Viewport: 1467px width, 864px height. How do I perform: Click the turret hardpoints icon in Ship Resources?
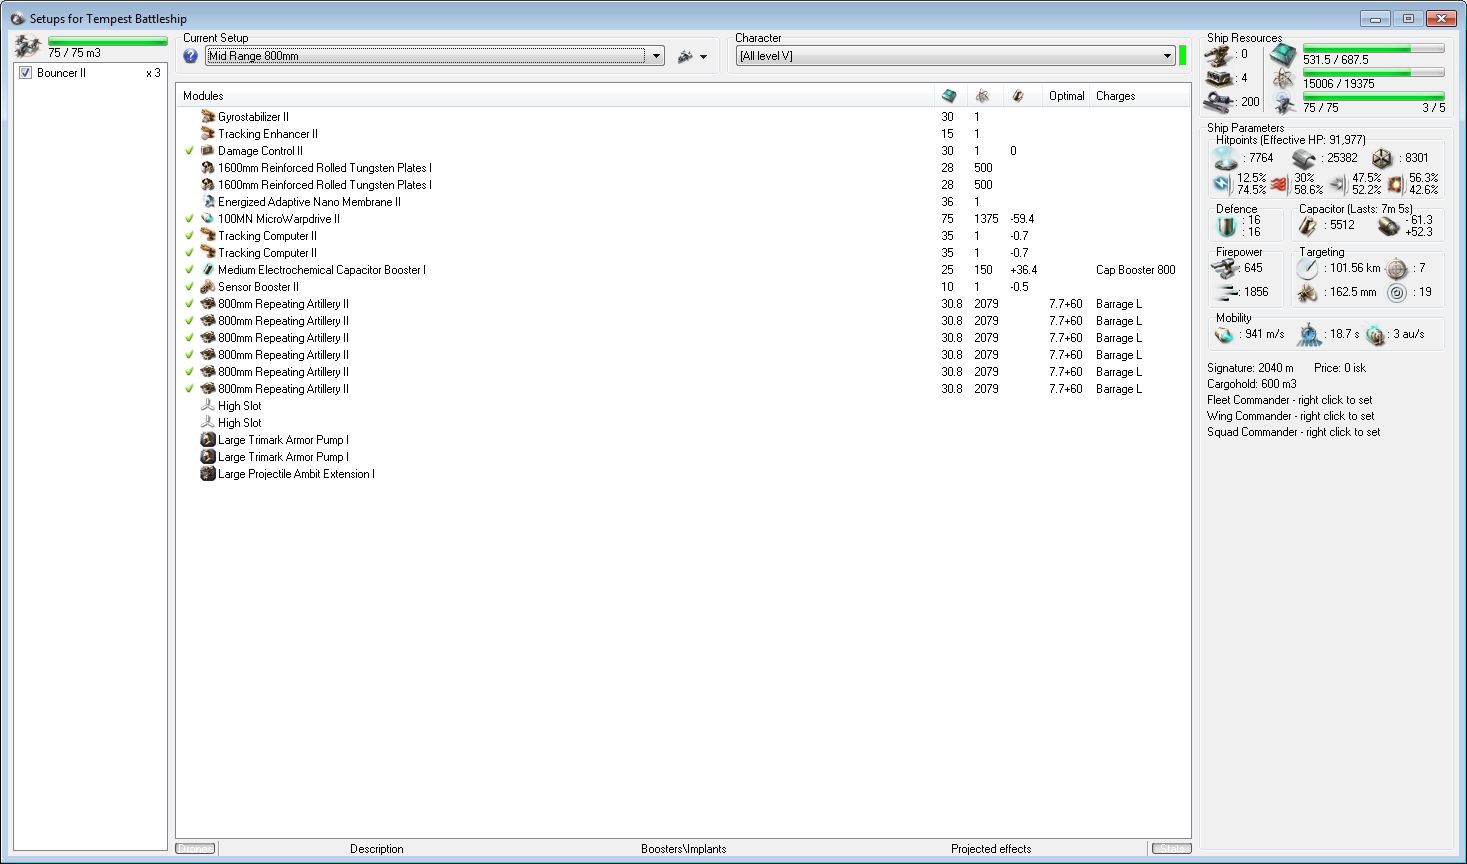1219,54
